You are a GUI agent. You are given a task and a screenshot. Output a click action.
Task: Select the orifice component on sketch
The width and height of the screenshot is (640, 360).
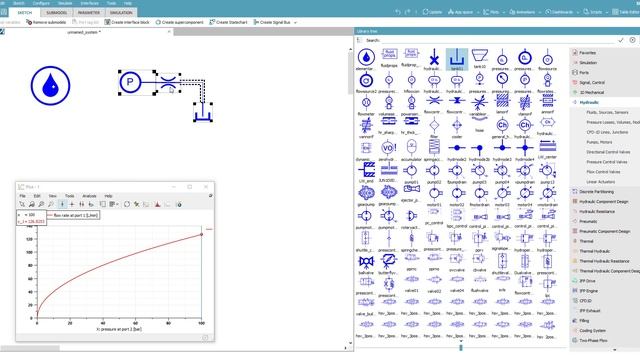coord(168,82)
